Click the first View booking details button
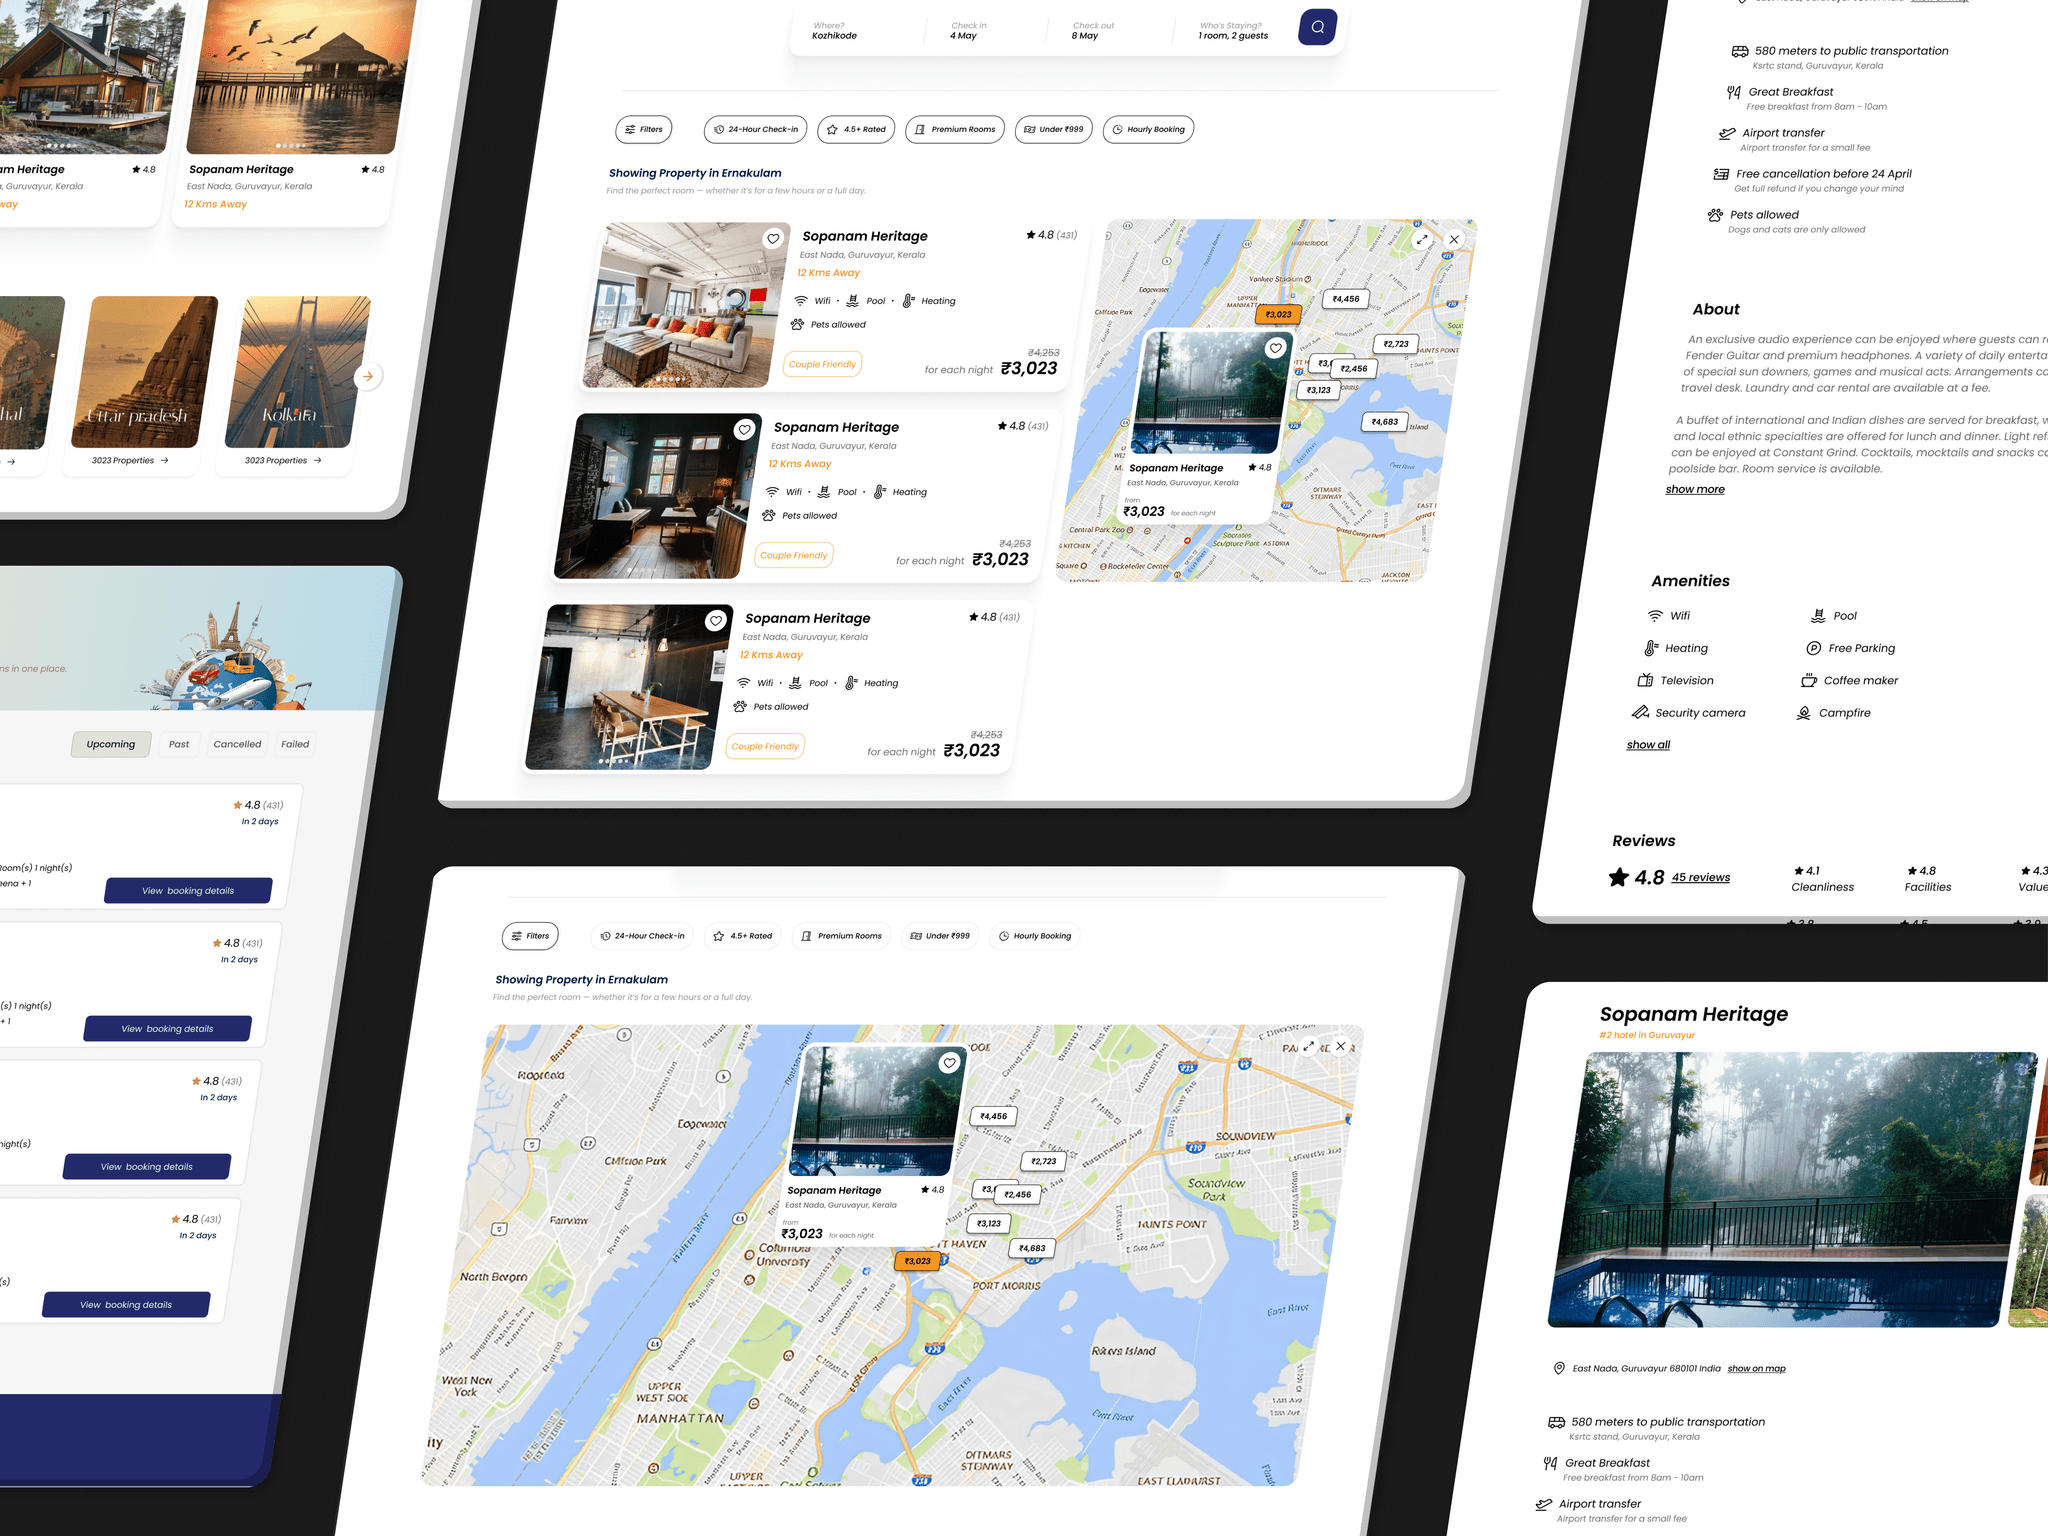Viewport: 2048px width, 1536px height. tap(188, 891)
